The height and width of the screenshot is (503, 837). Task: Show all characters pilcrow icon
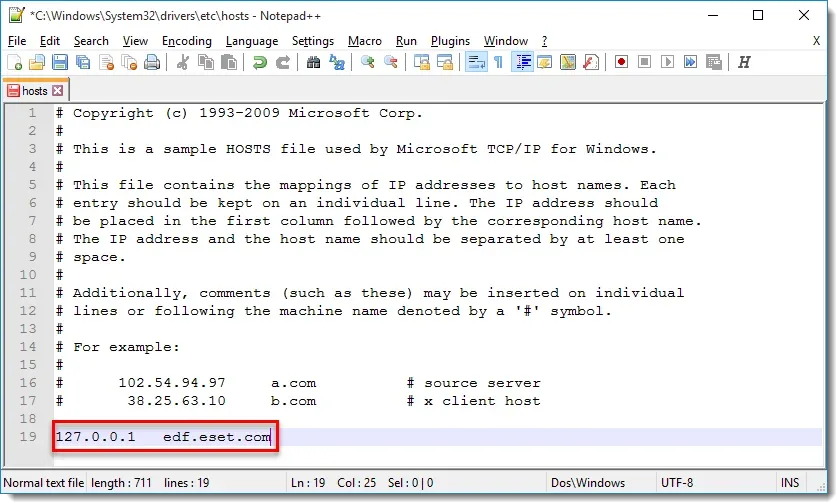pyautogui.click(x=498, y=62)
